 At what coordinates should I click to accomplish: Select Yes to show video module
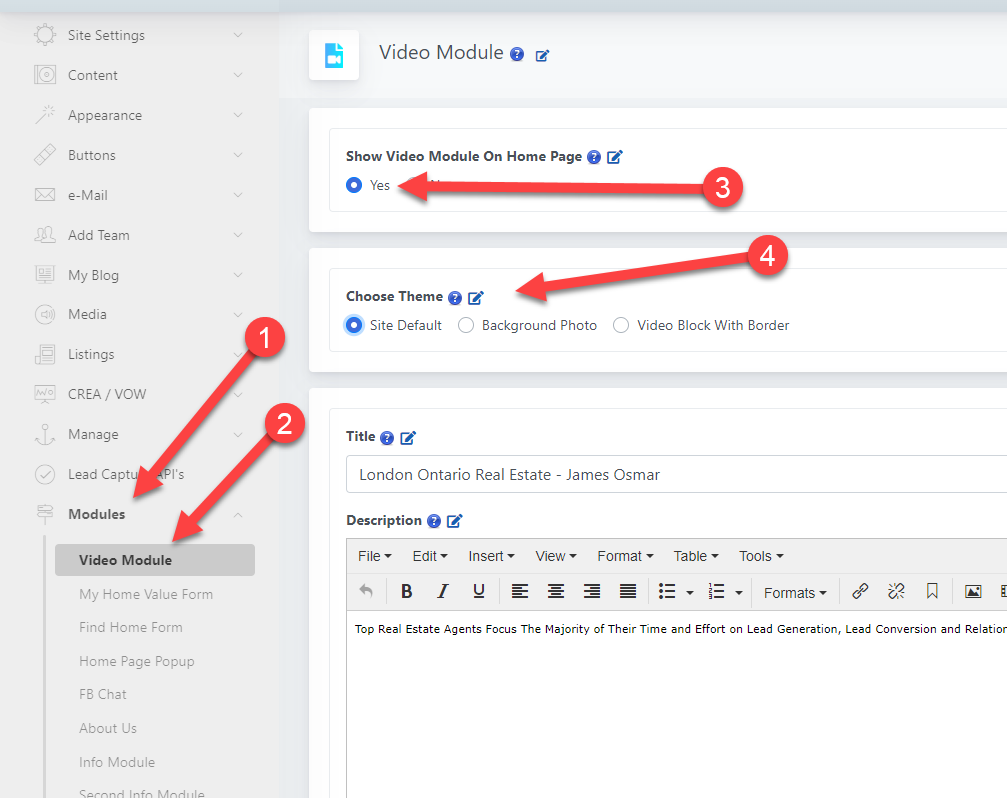click(x=354, y=185)
